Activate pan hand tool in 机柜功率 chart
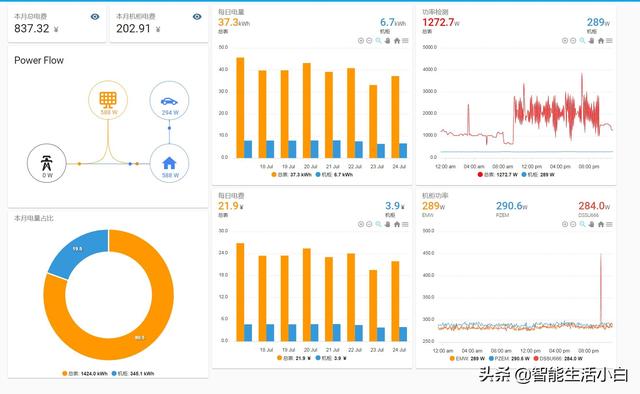Screen dimensions: 640x394 (x=591, y=224)
